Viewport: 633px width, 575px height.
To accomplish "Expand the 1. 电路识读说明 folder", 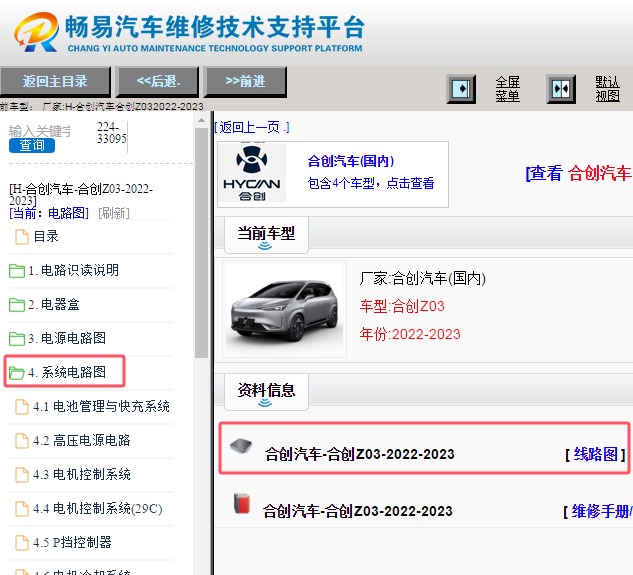I will 73,270.
